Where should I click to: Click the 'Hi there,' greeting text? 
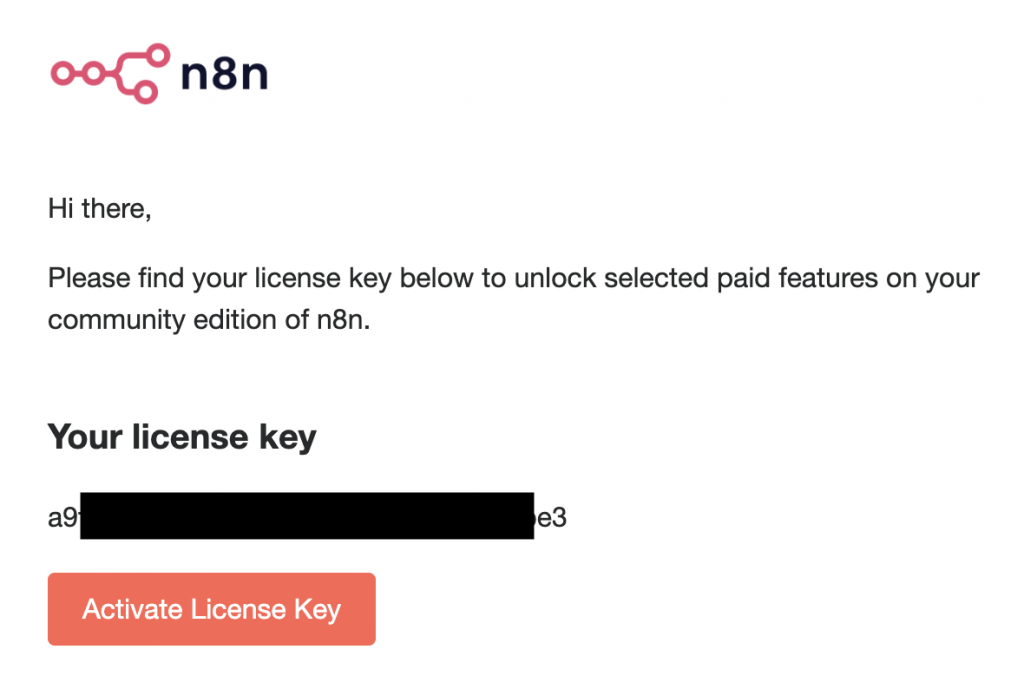point(99,209)
